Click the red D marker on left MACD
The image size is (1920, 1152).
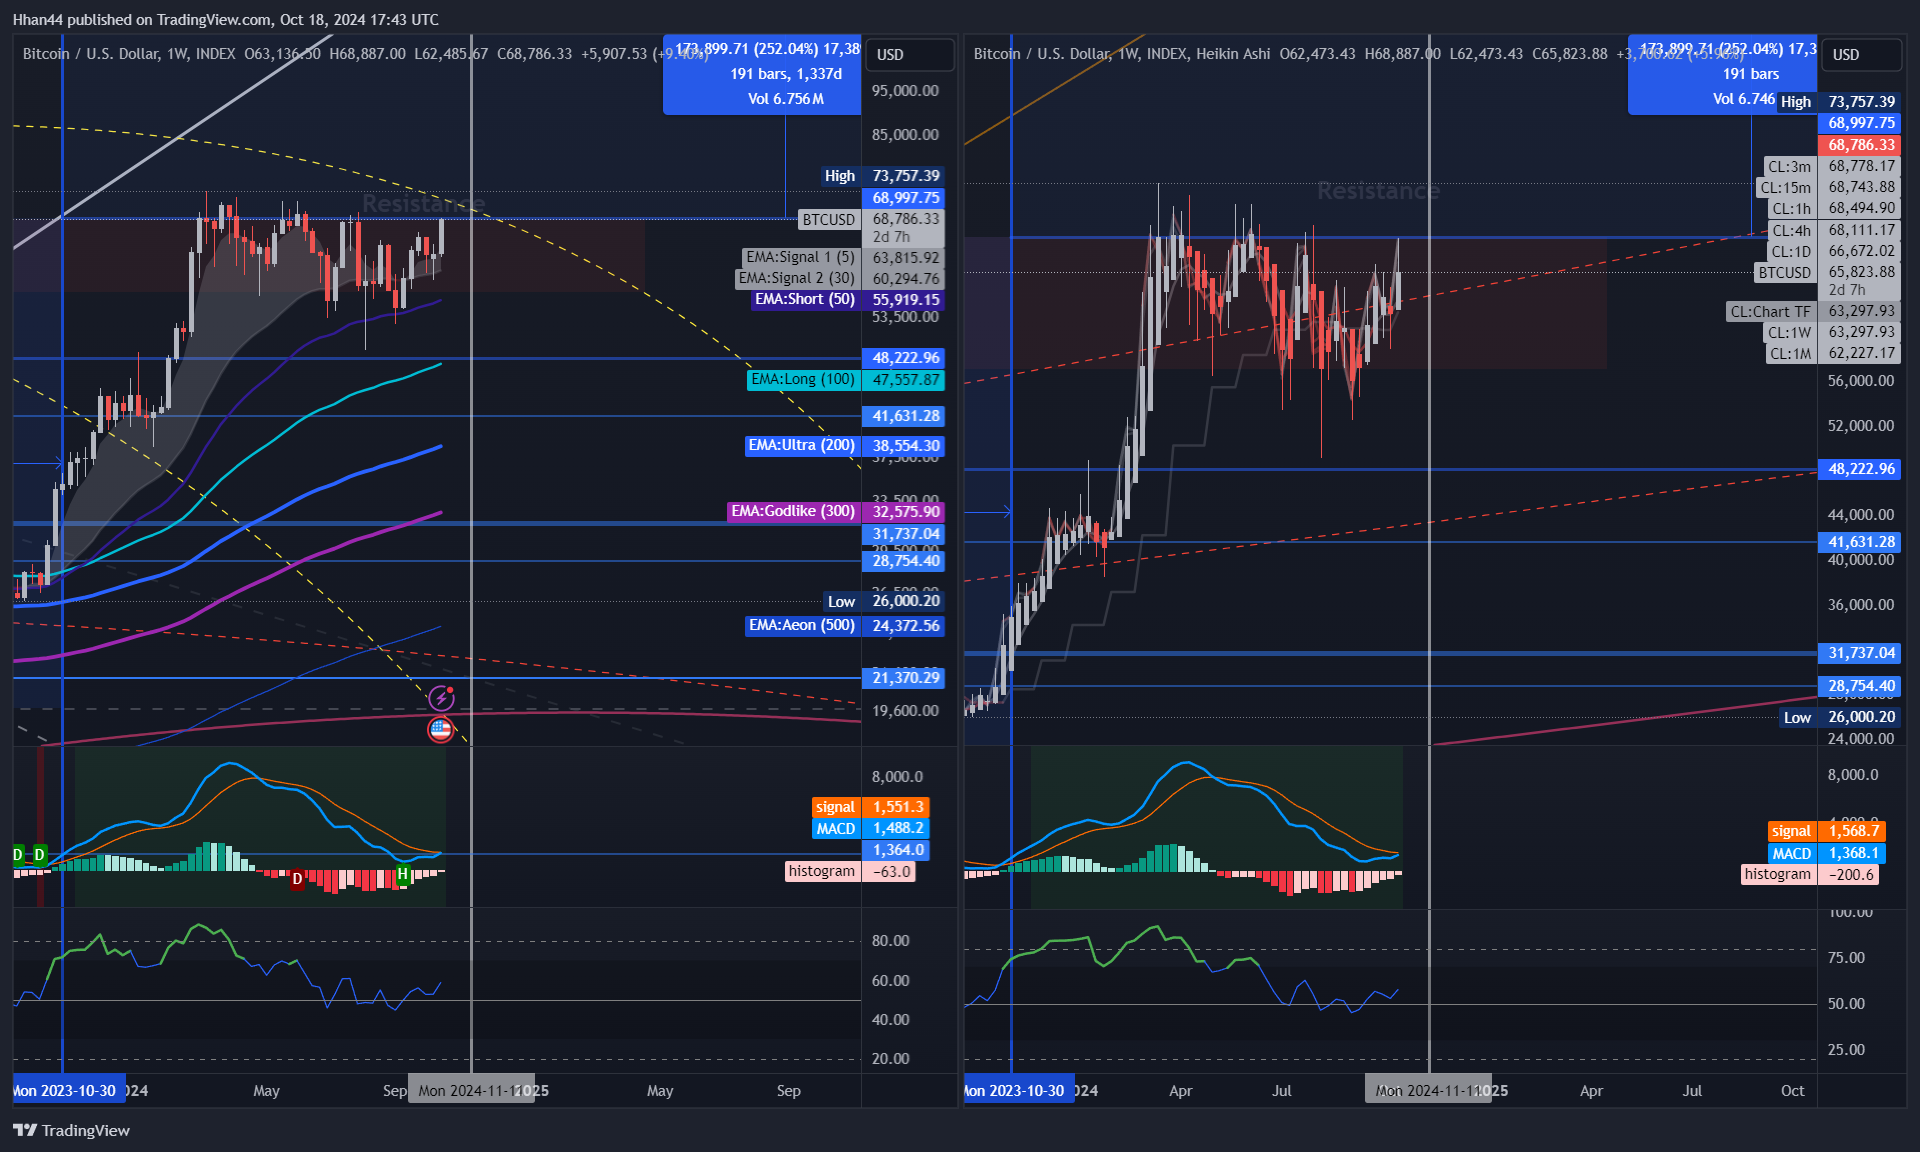point(297,879)
